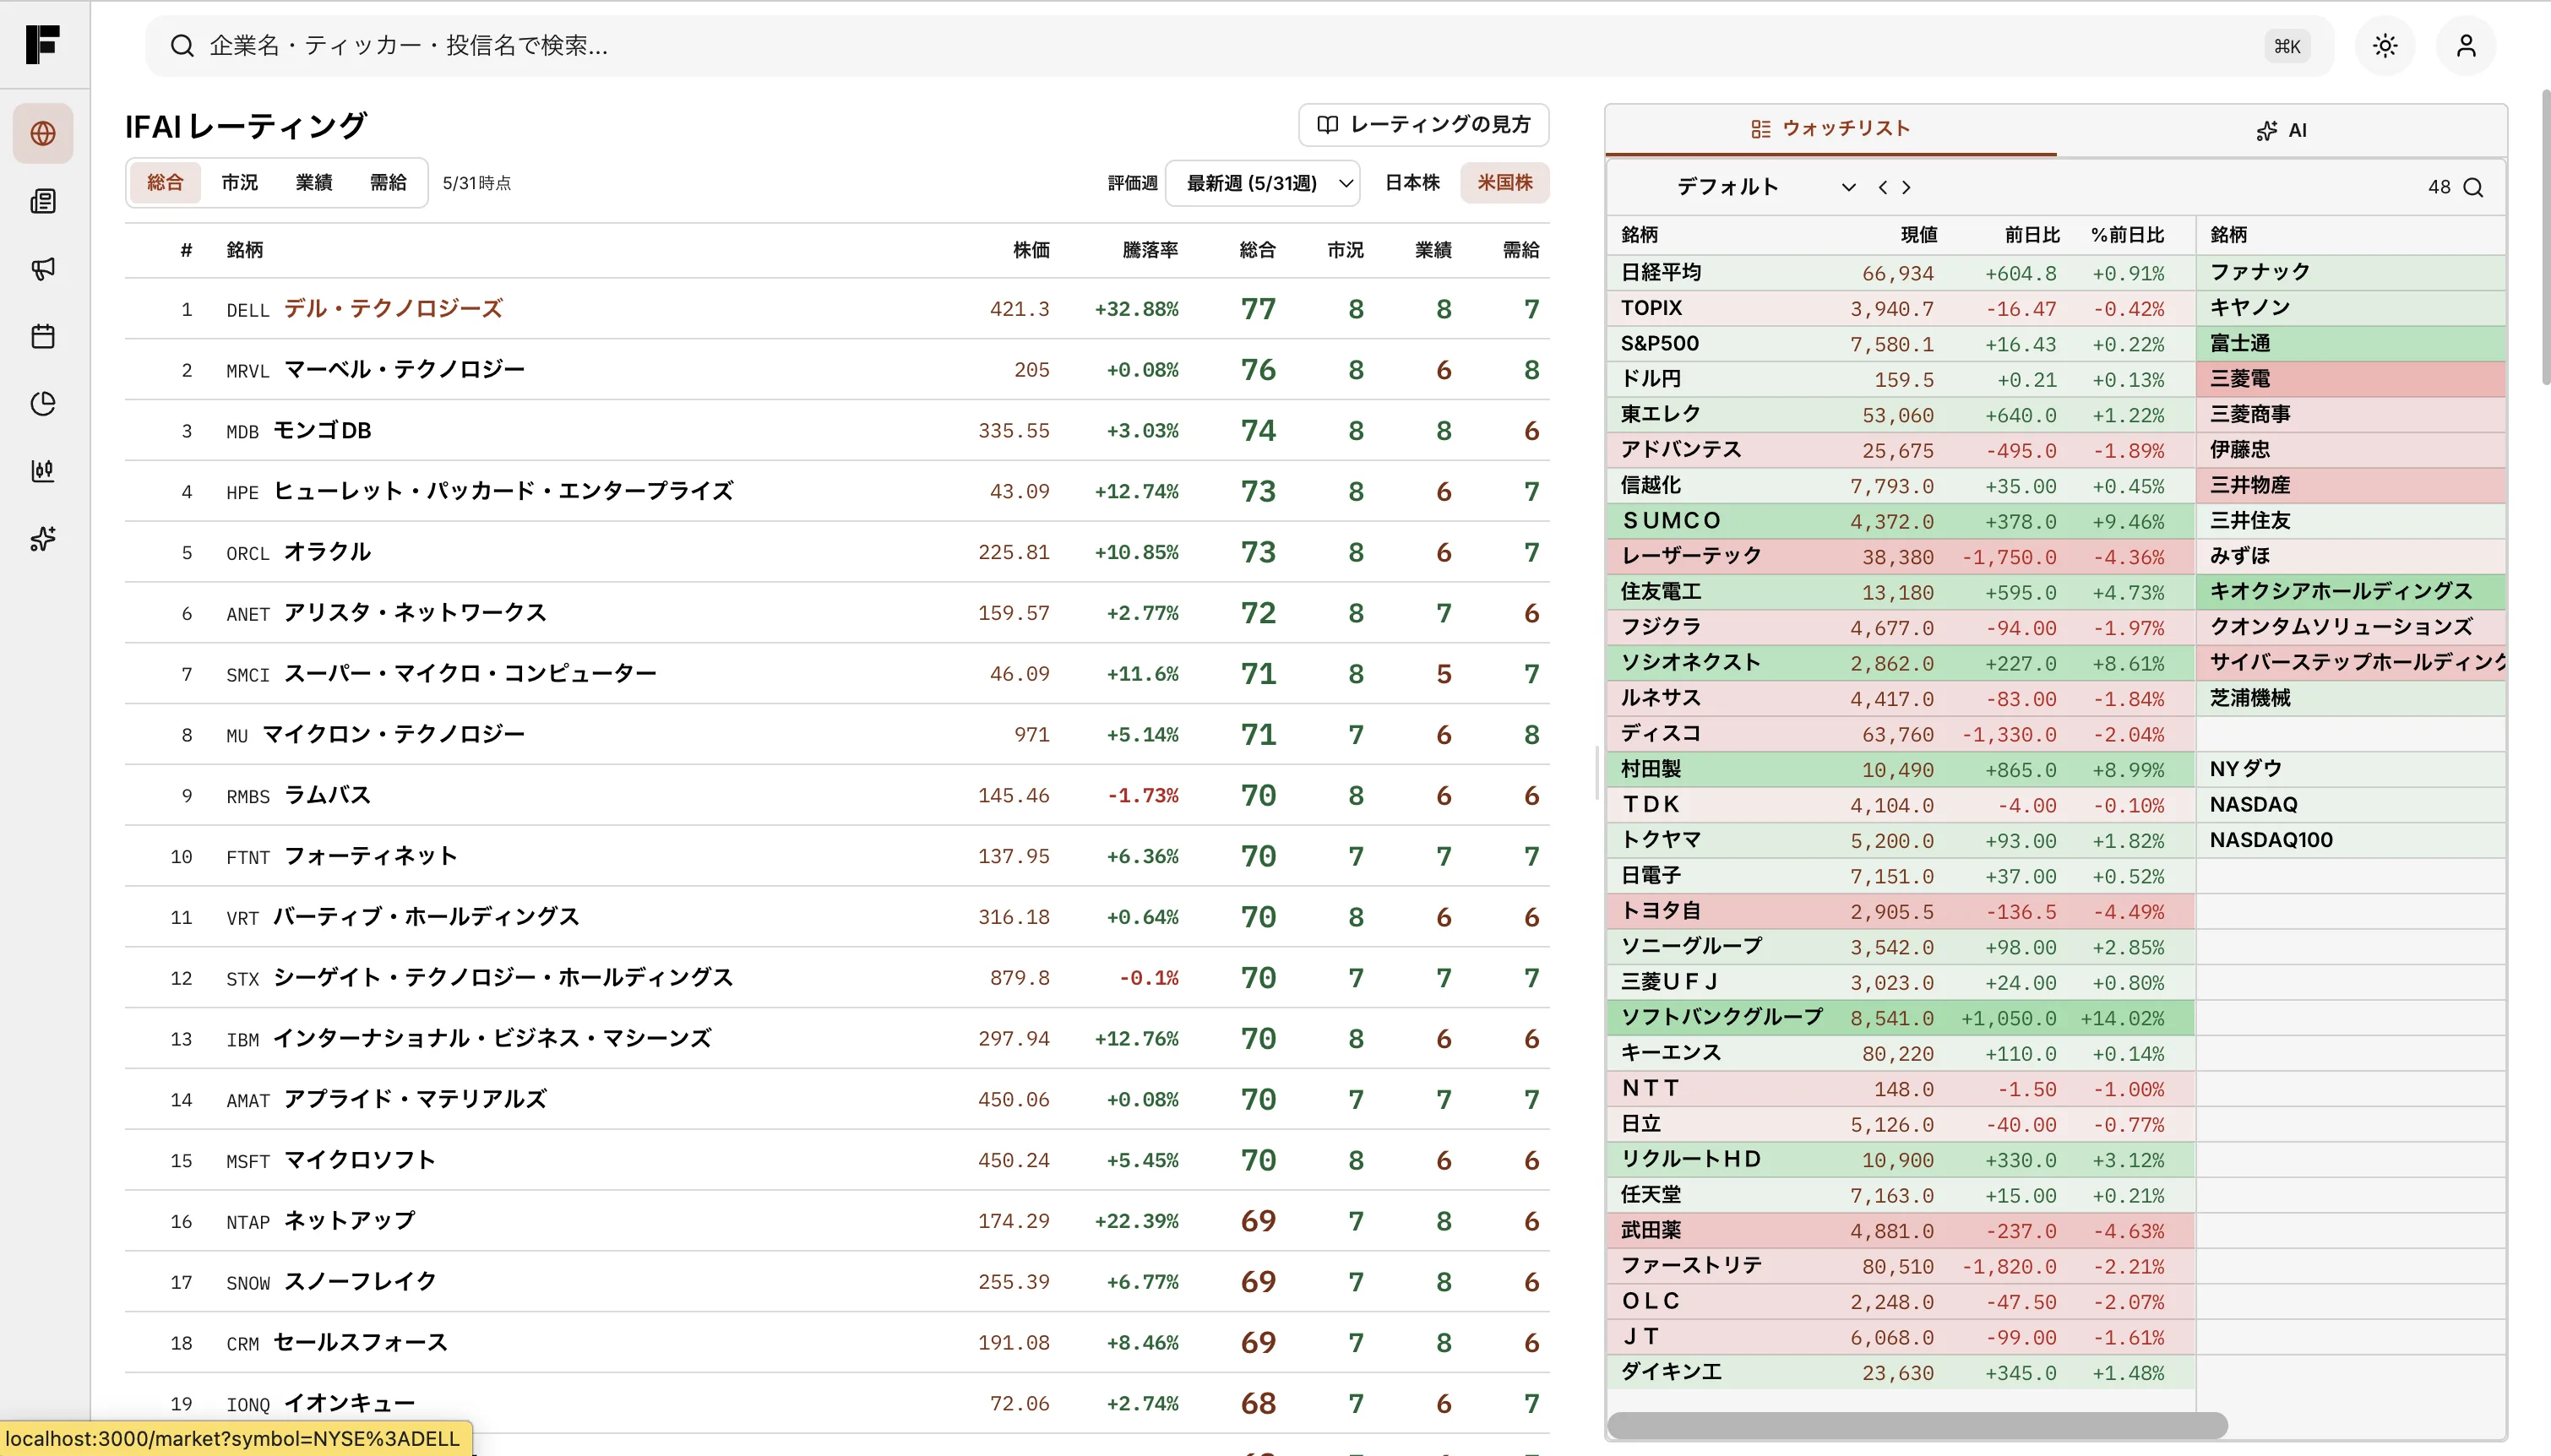Click the 現値 column header in watchlist
The image size is (2551, 1456).
pyautogui.click(x=1918, y=235)
